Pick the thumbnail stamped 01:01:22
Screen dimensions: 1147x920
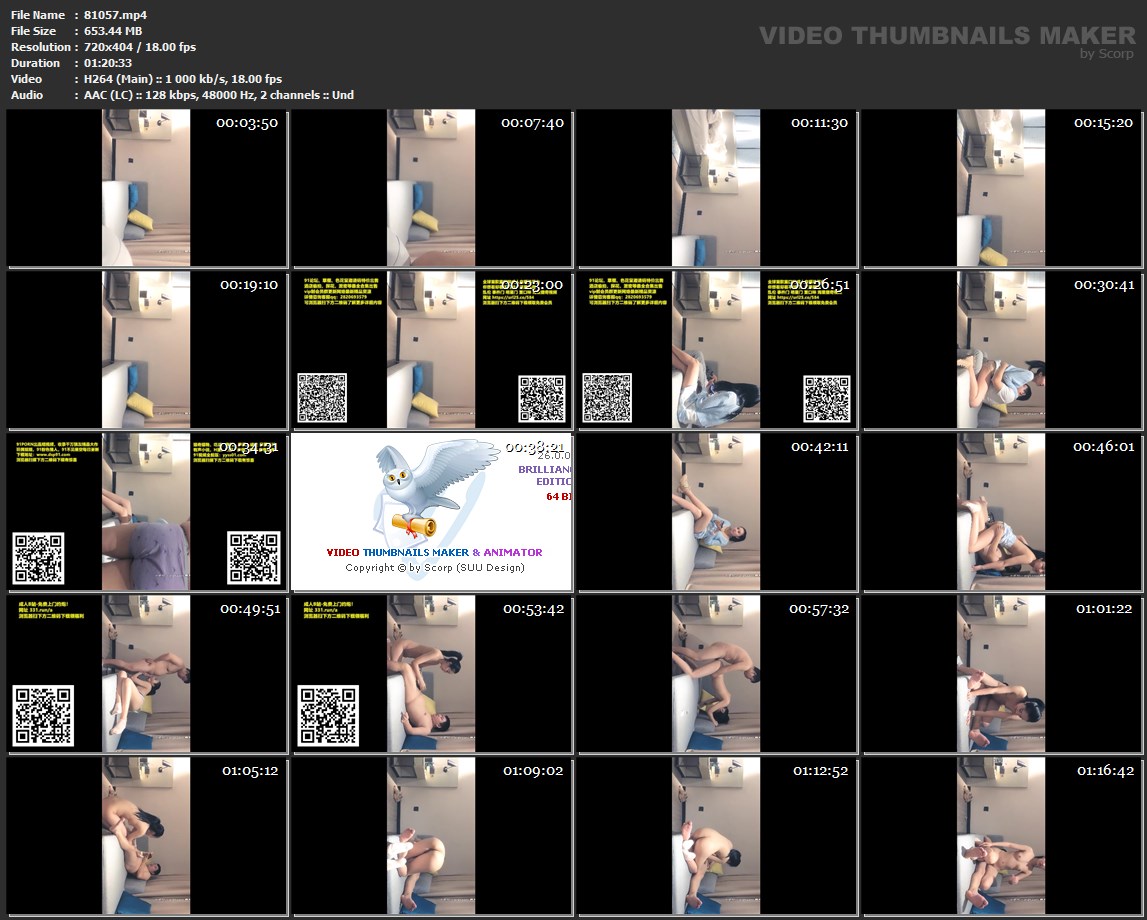(x=1001, y=674)
